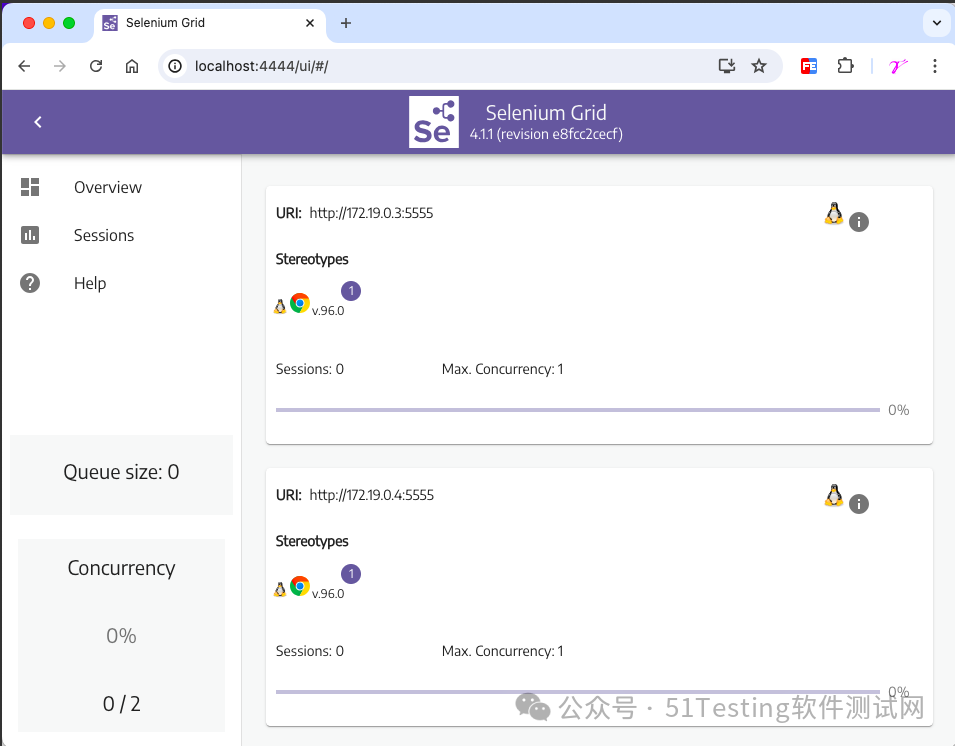
Task: View site information for localhost
Action: tap(175, 66)
